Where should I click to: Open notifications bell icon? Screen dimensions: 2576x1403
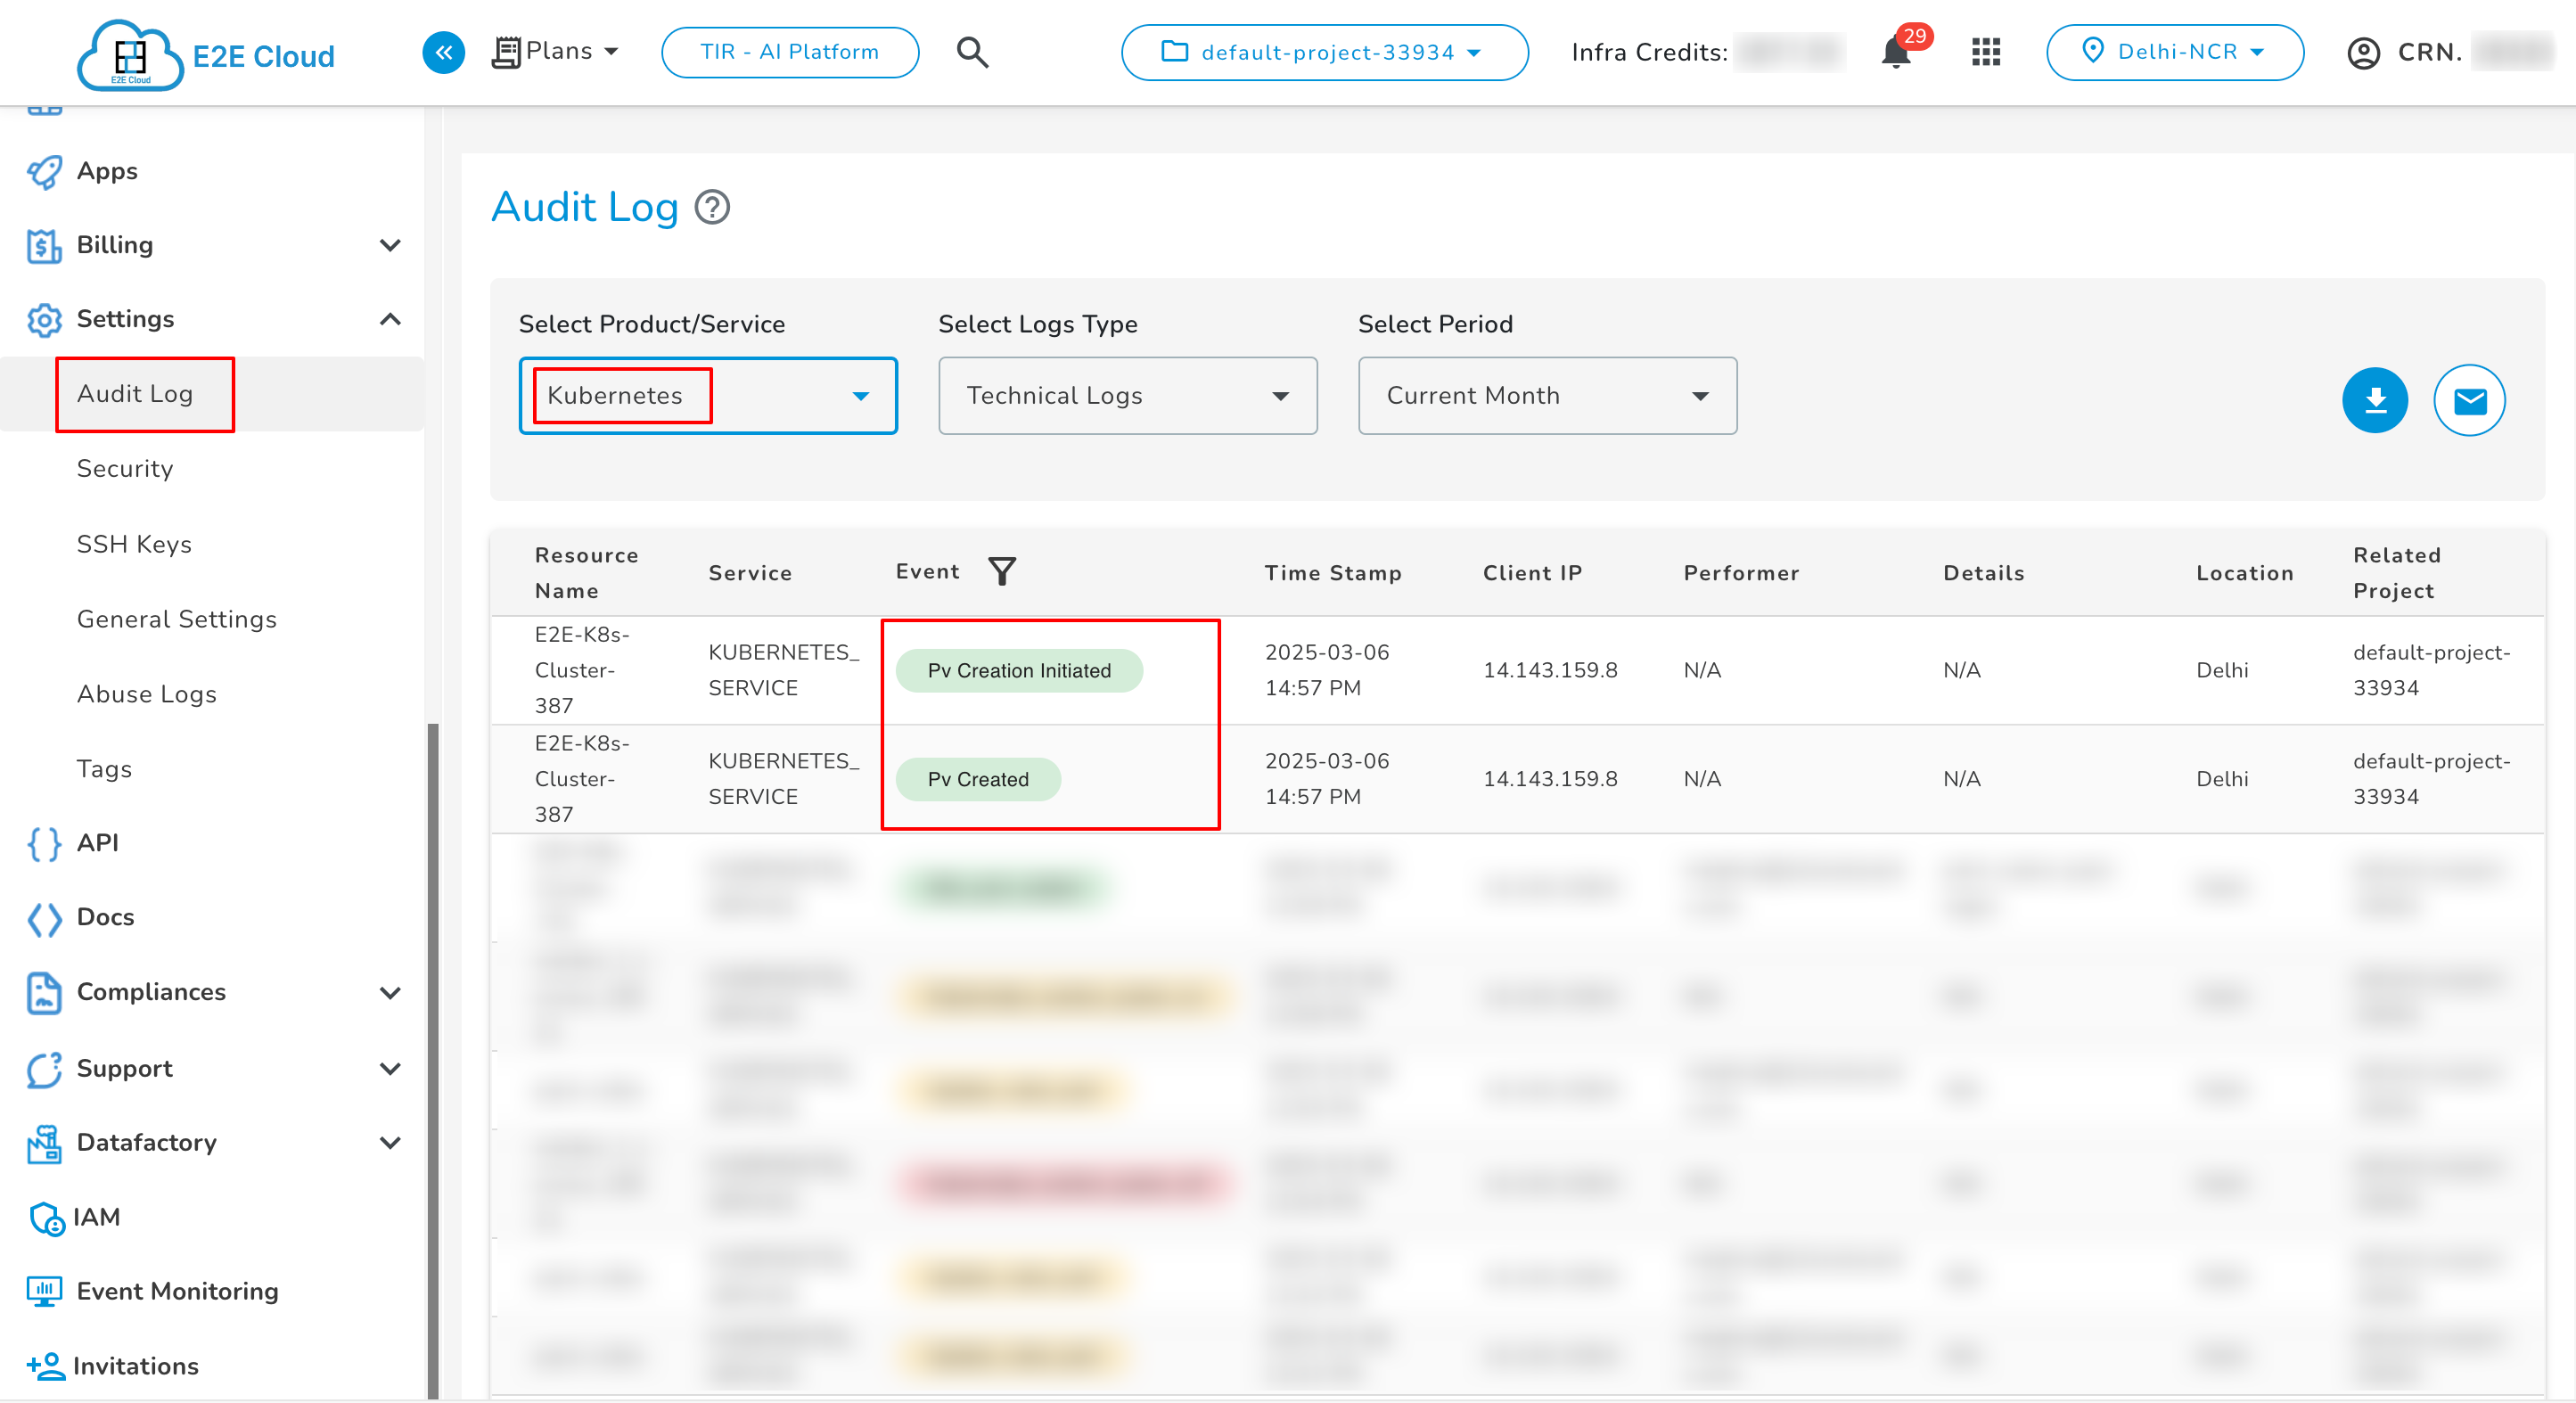coord(1896,52)
